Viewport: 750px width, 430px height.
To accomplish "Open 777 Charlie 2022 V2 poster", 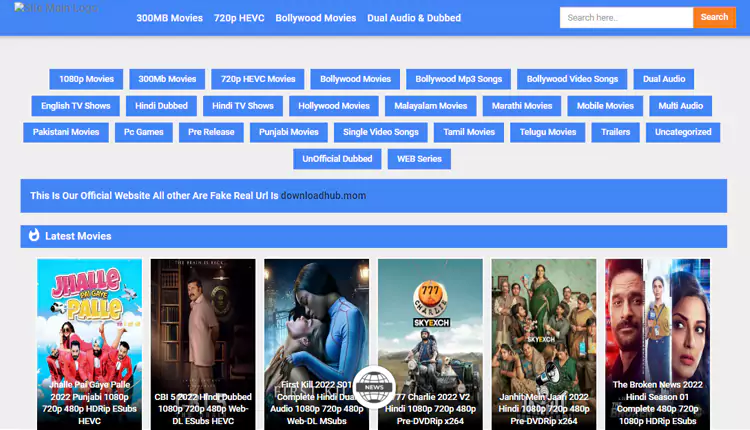I will (x=430, y=344).
